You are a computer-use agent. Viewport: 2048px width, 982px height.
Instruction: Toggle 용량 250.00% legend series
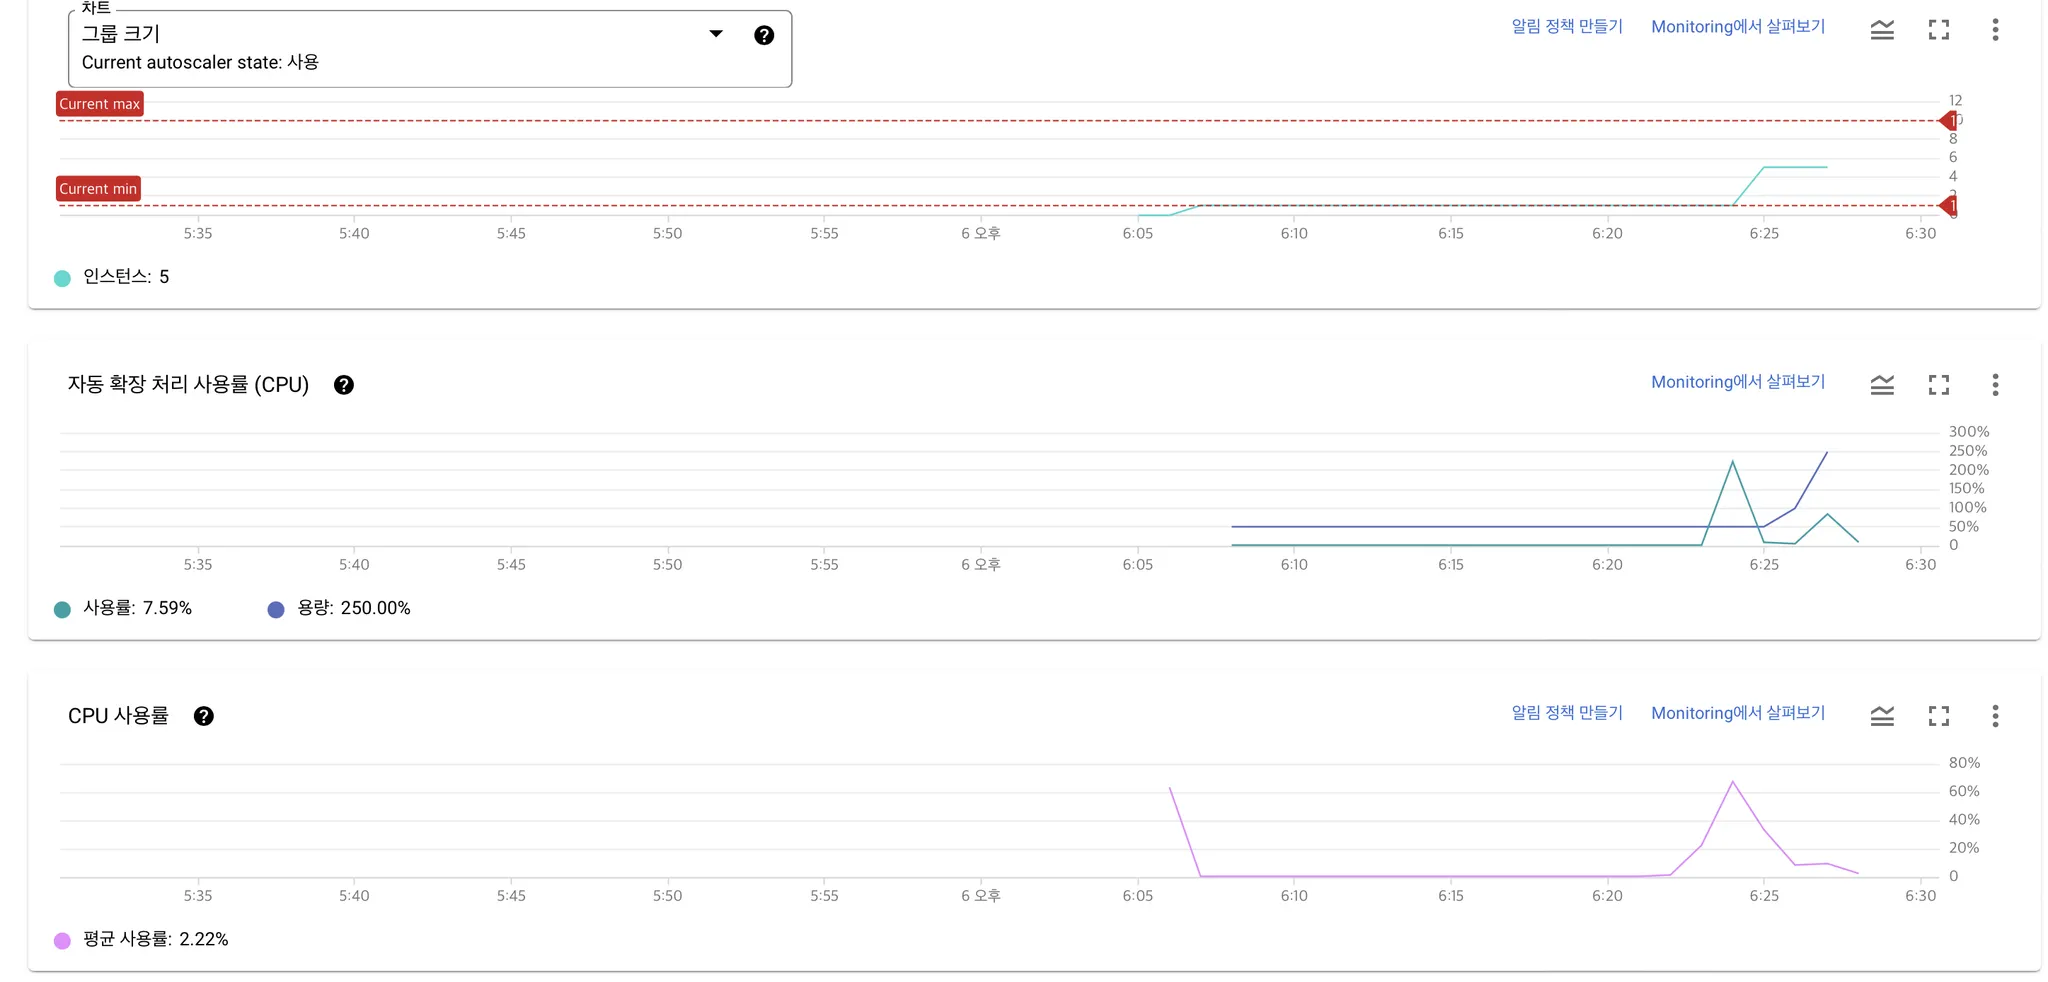[x=340, y=608]
